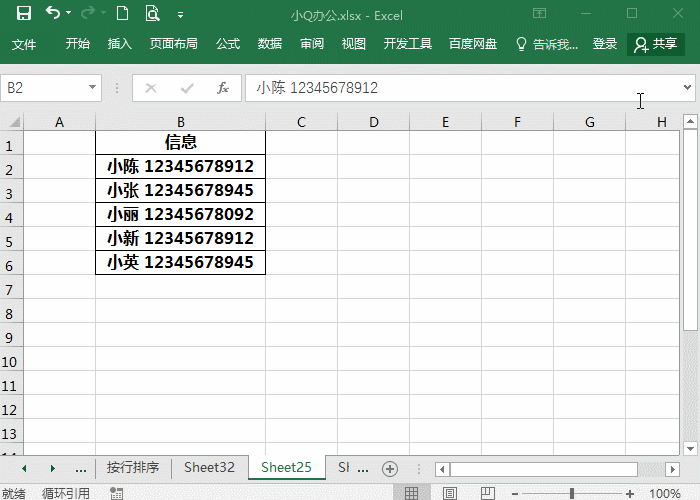Click cell B2 with 小陈 12345678912
Viewport: 700px width, 500px height.
click(x=180, y=167)
